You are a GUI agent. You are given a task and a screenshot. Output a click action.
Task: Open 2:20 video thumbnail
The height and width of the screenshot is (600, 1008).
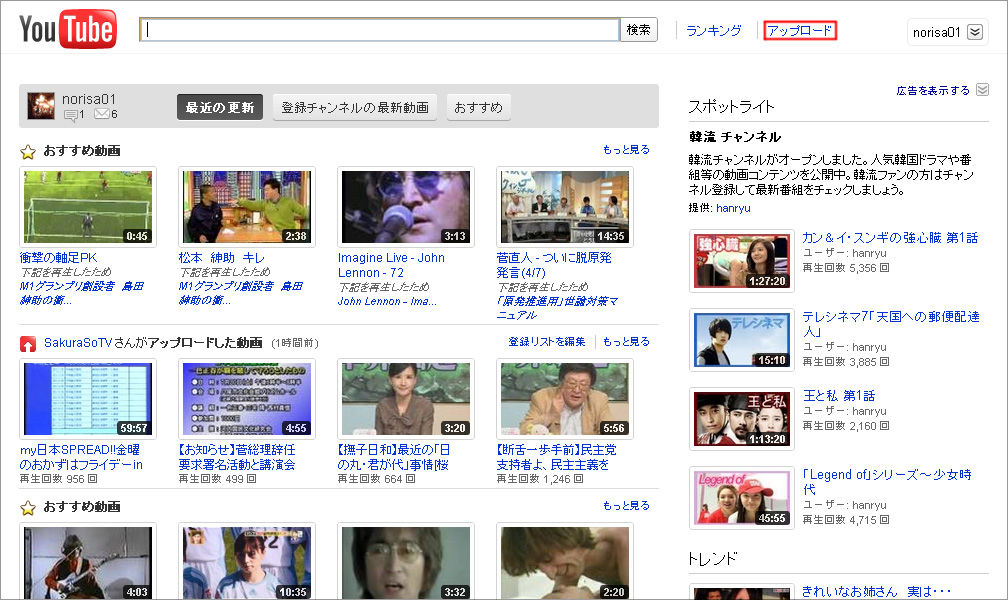coord(564,561)
